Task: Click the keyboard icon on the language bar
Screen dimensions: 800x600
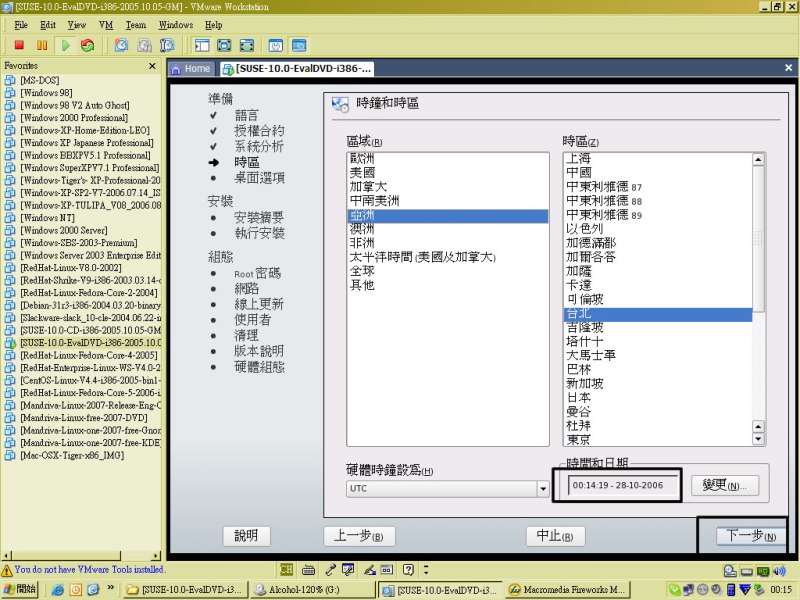Action: (x=308, y=569)
